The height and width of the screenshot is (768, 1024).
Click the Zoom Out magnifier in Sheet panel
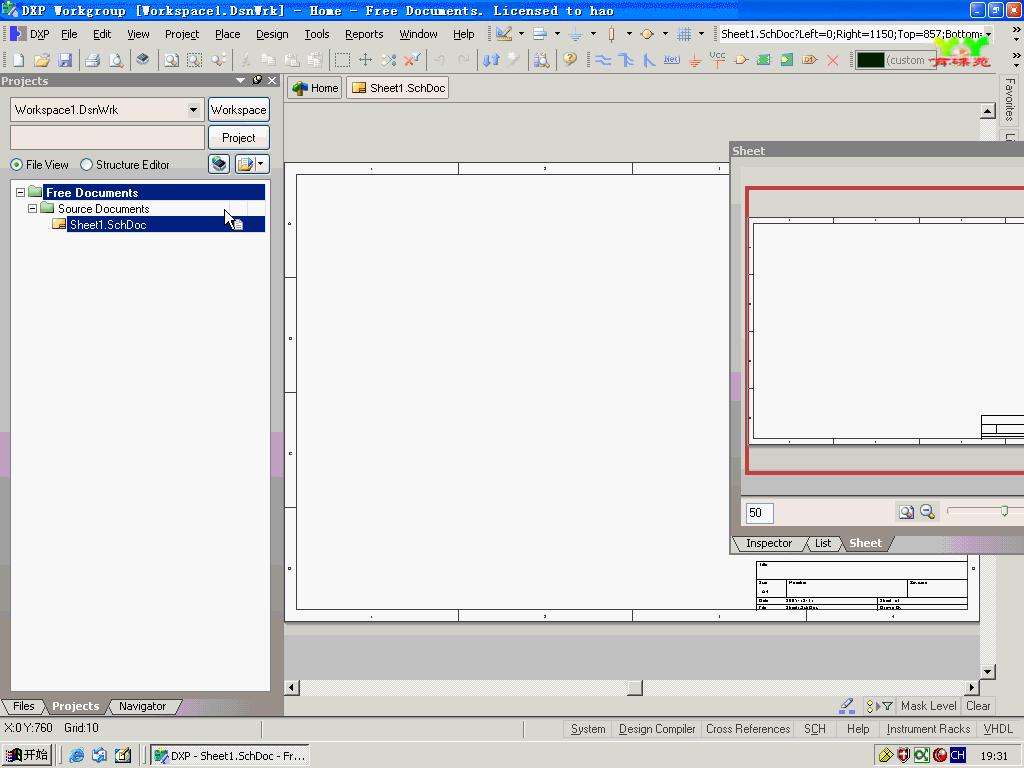click(927, 512)
